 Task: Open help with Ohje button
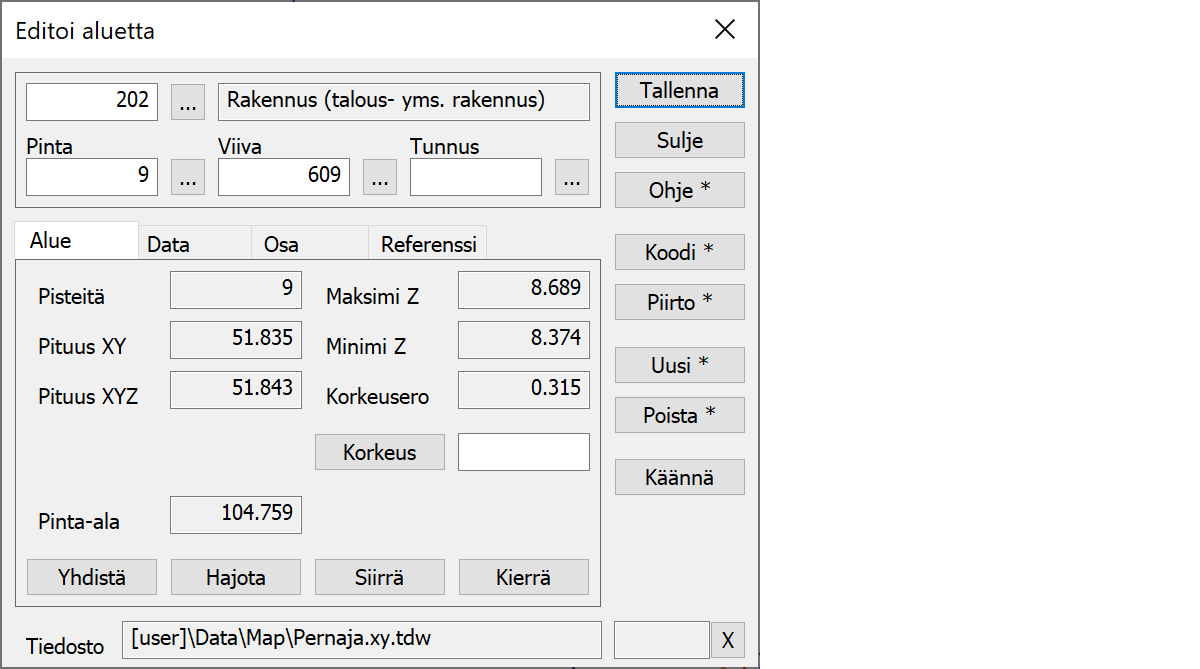tap(679, 190)
